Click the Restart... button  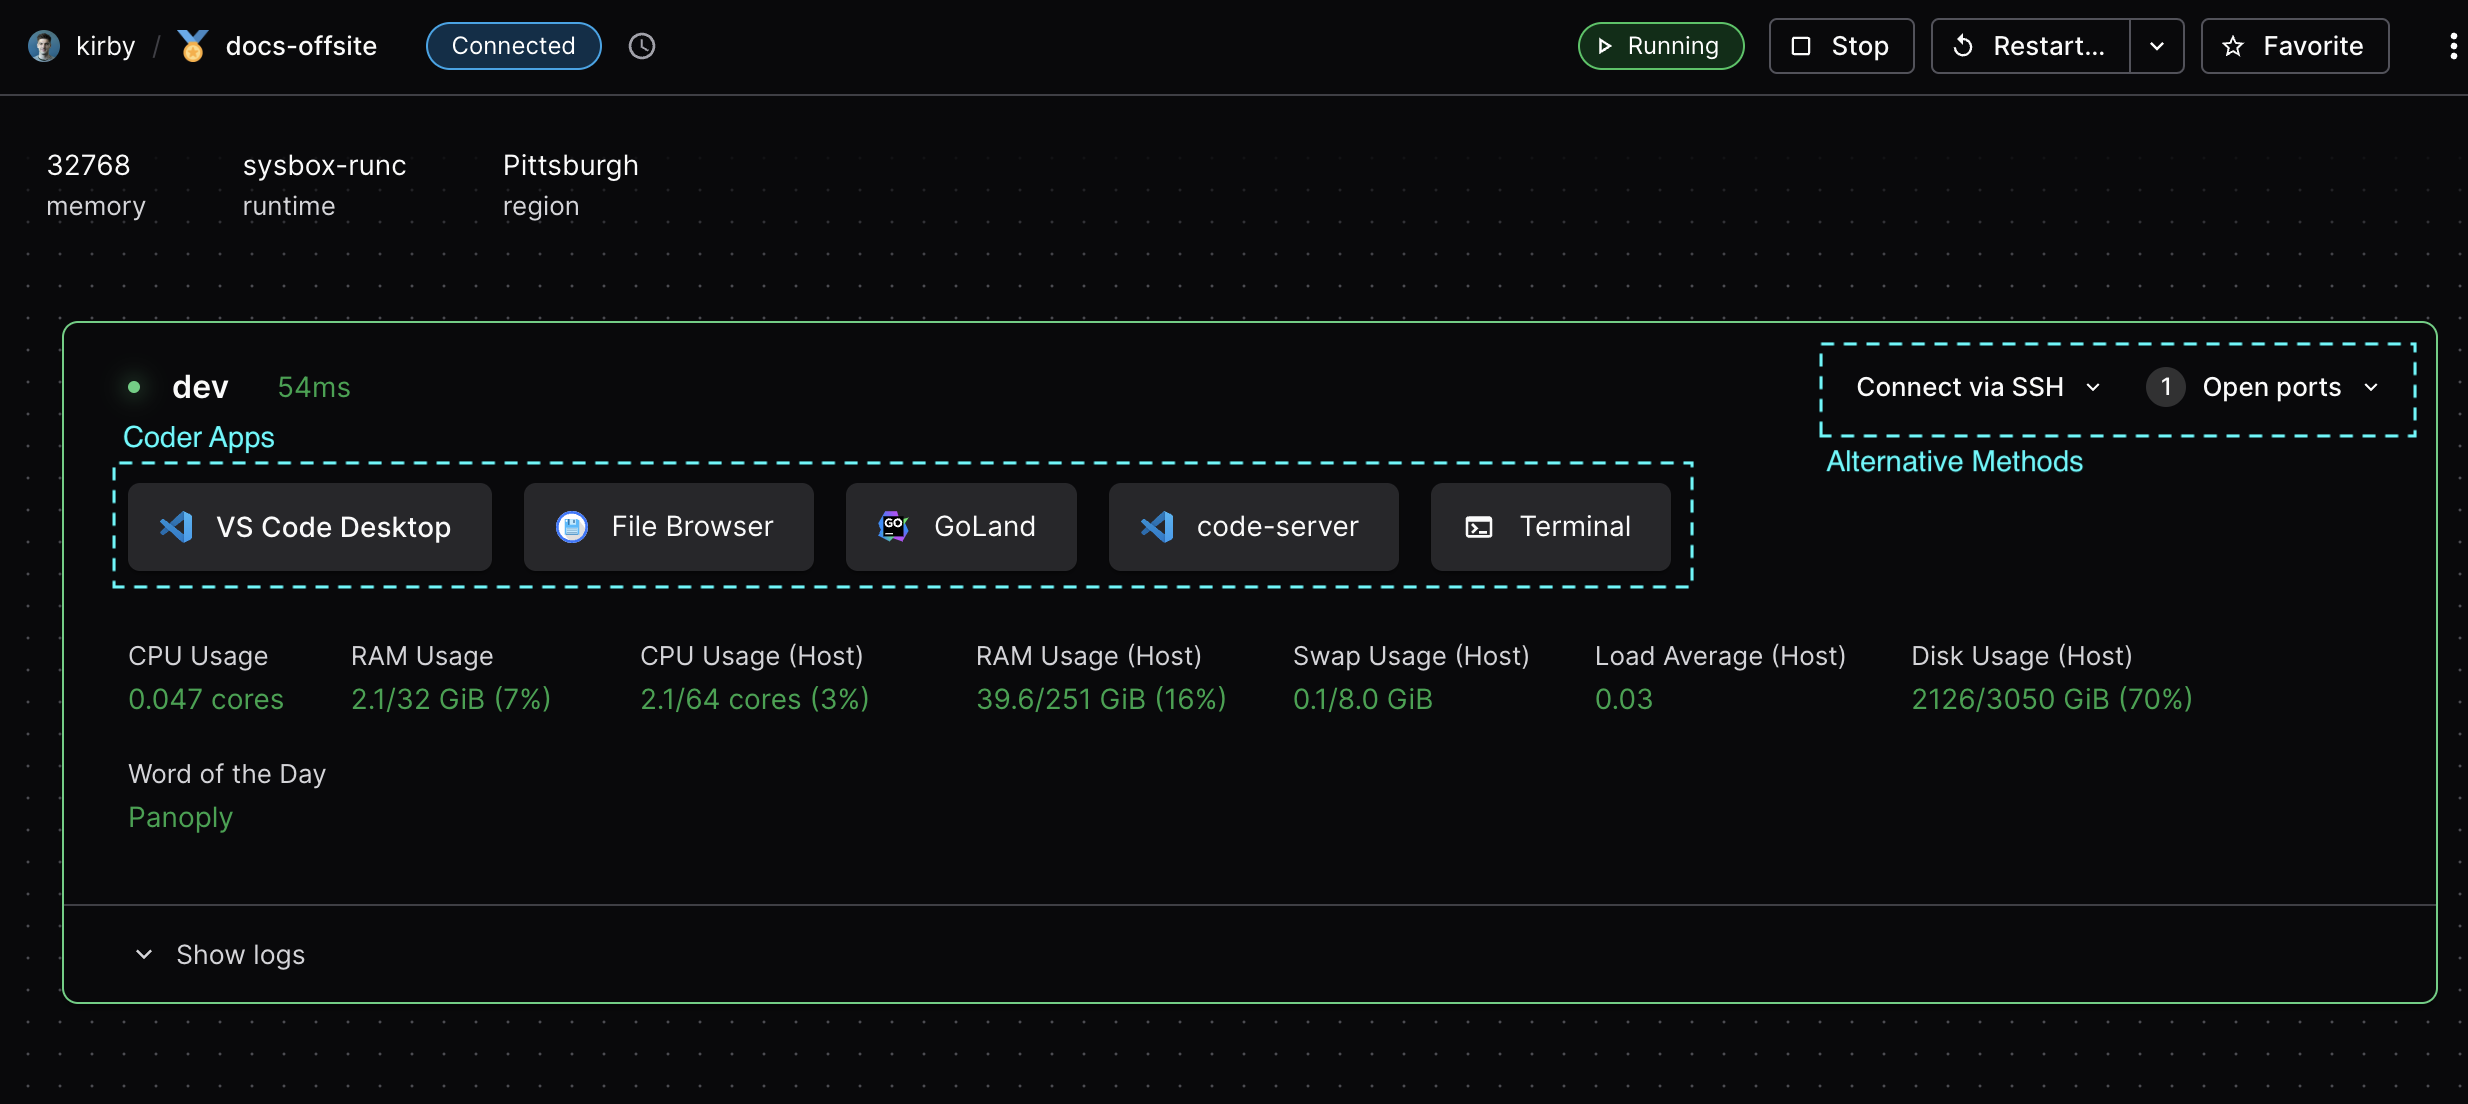tap(2030, 46)
